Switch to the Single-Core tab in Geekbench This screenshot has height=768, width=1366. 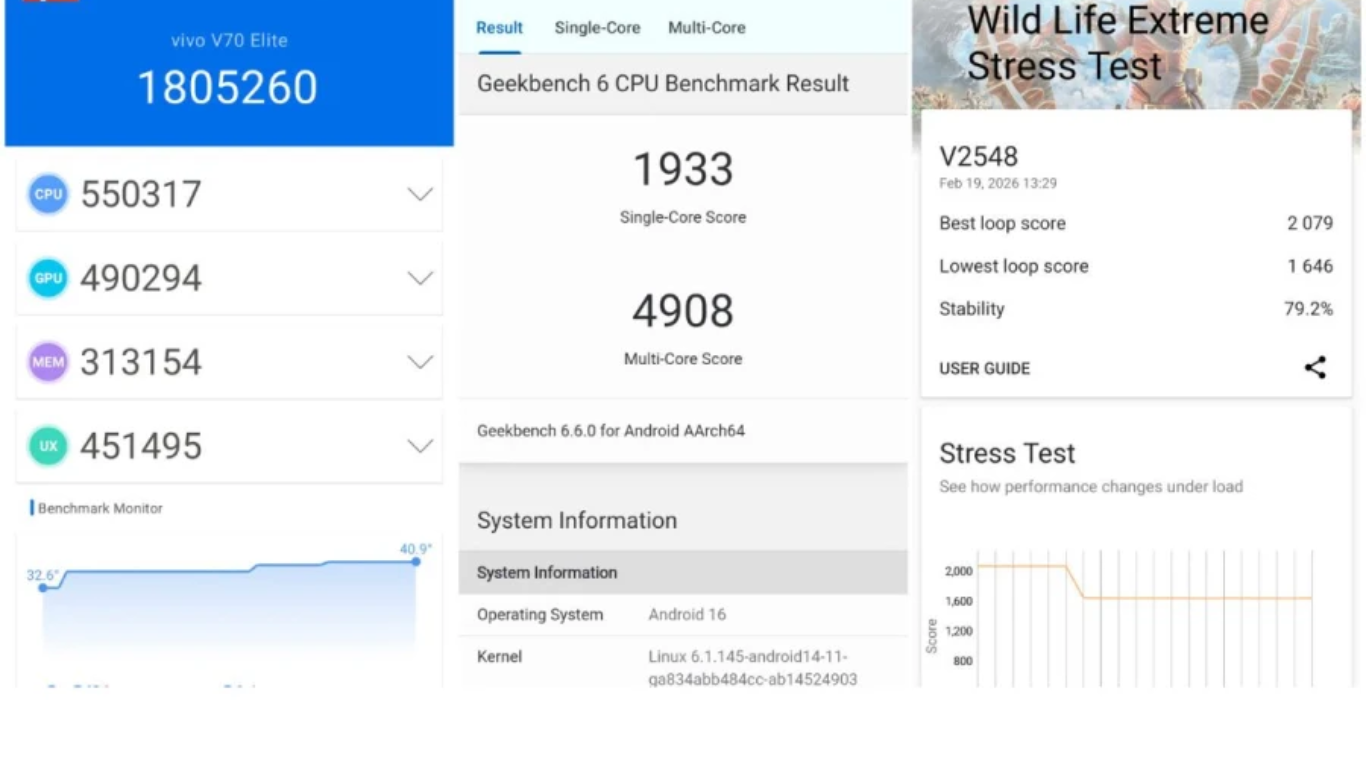[x=597, y=28]
